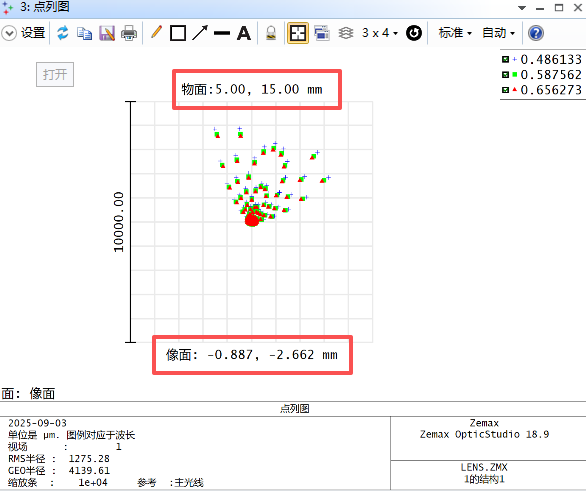The width and height of the screenshot is (586, 491).
Task: Print the spot diagram
Action: 129,33
